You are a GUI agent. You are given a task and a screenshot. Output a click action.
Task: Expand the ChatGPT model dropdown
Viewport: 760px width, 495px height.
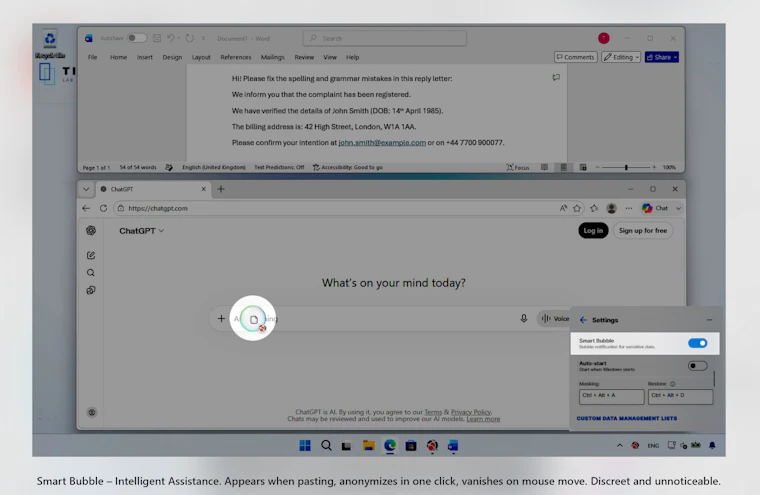142,231
